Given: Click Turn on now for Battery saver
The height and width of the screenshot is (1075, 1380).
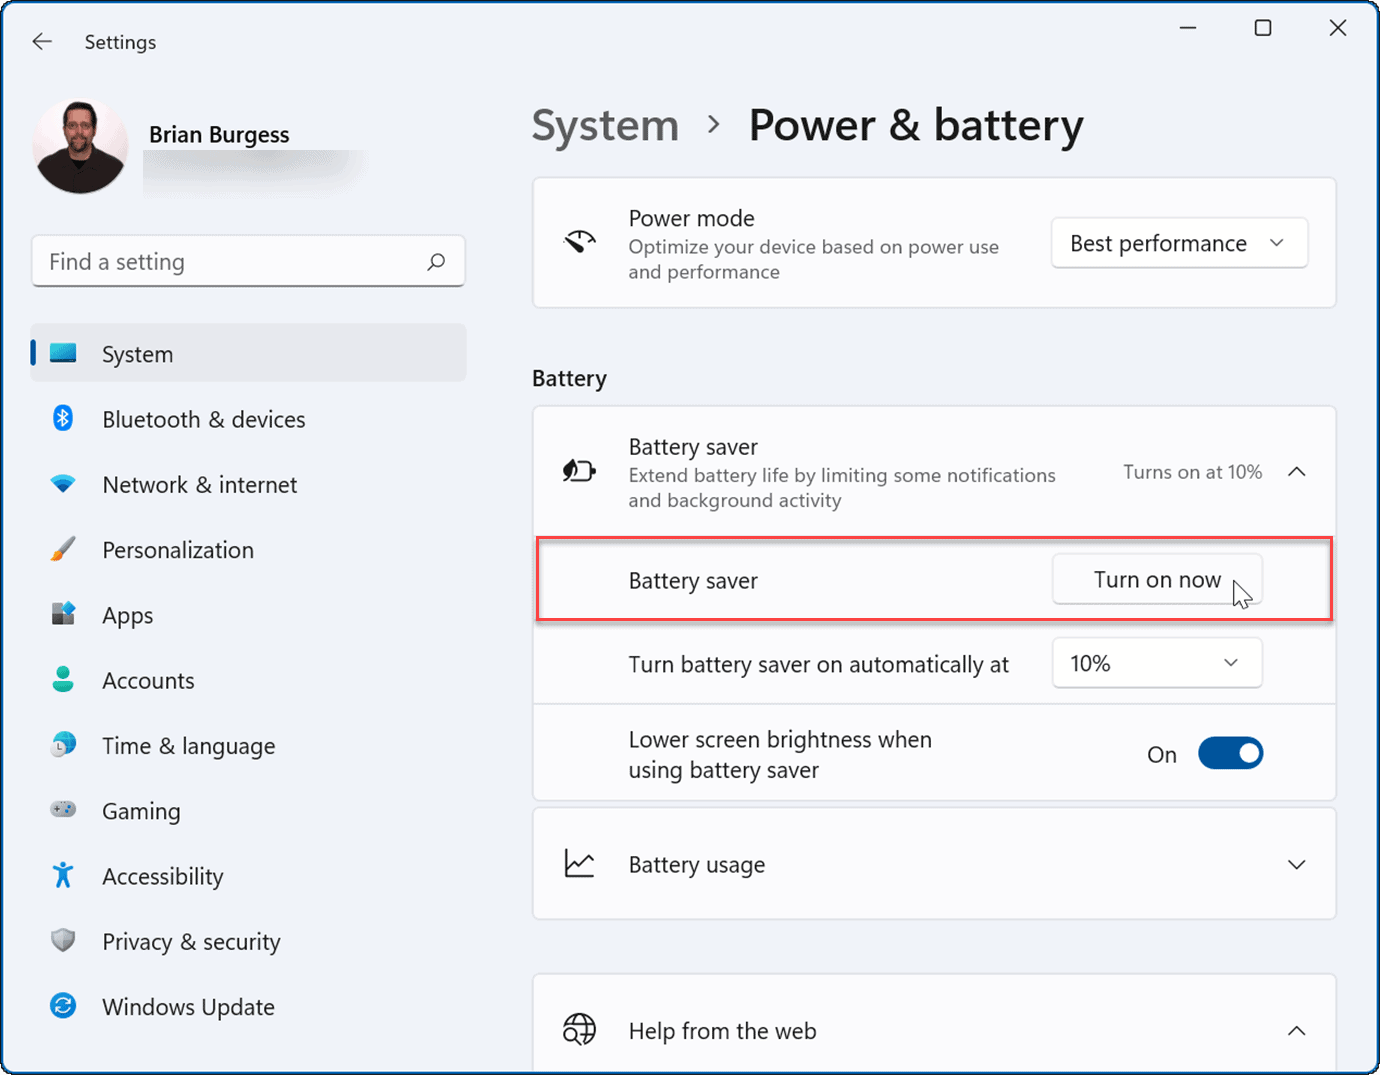Looking at the screenshot, I should pyautogui.click(x=1157, y=579).
